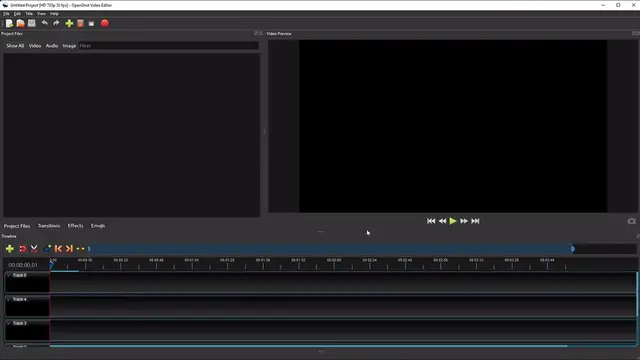Viewport: 640px width, 360px height.
Task: Switch to the Project Files tab
Action: tap(17, 226)
